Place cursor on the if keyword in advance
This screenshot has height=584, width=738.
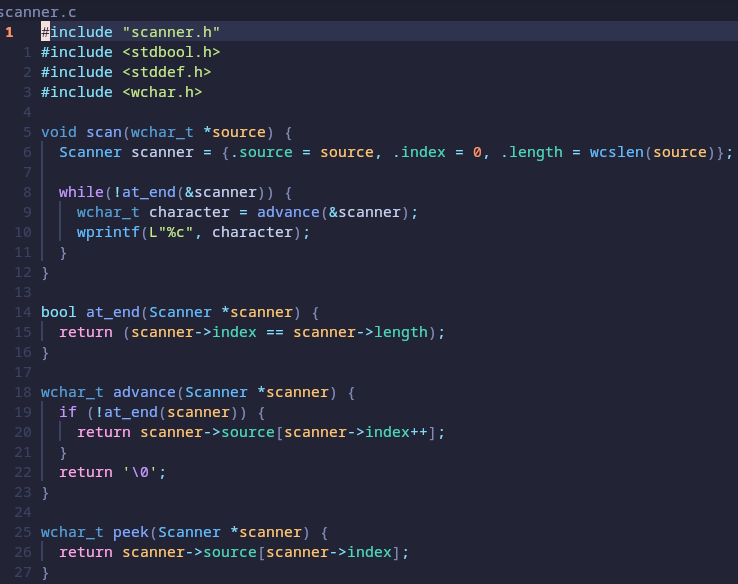click(x=67, y=412)
